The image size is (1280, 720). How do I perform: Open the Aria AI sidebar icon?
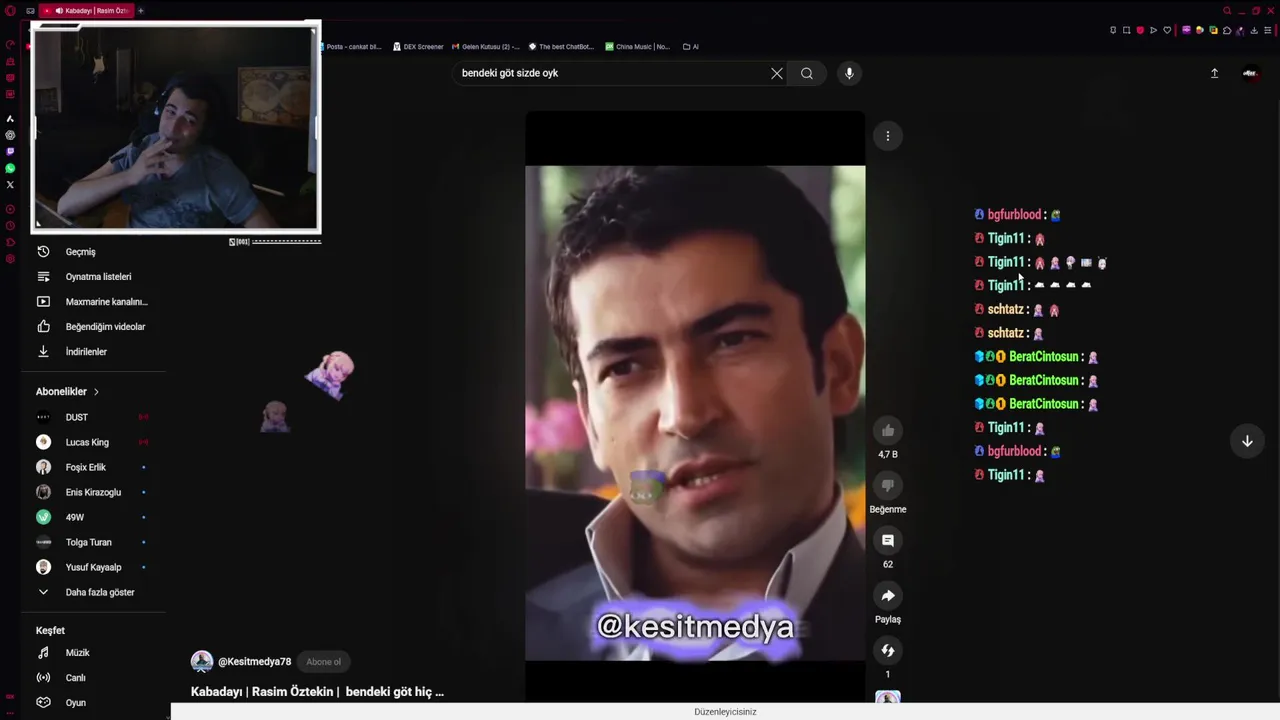coord(10,118)
